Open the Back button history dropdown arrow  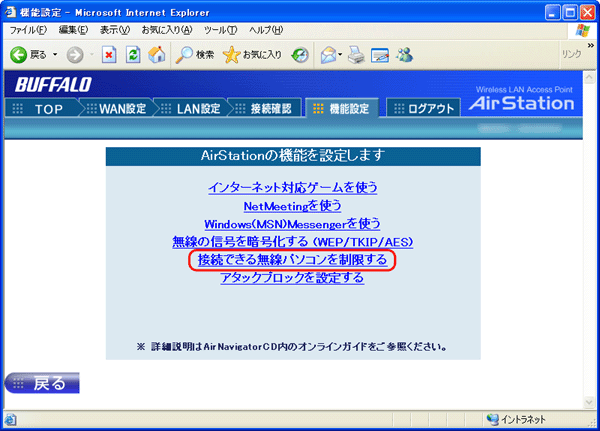pos(55,55)
